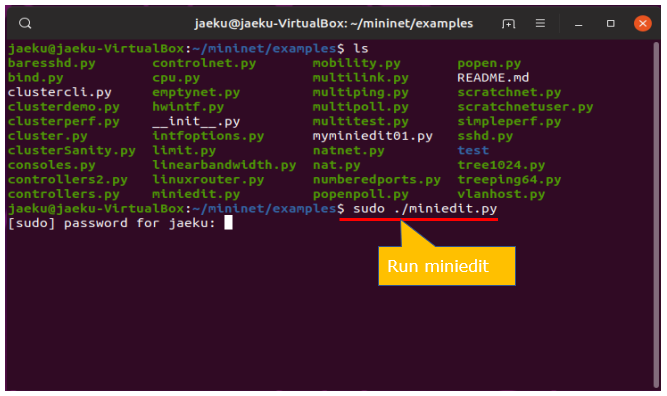Click the multilink.py file name
The image size is (667, 396).
(x=361, y=78)
